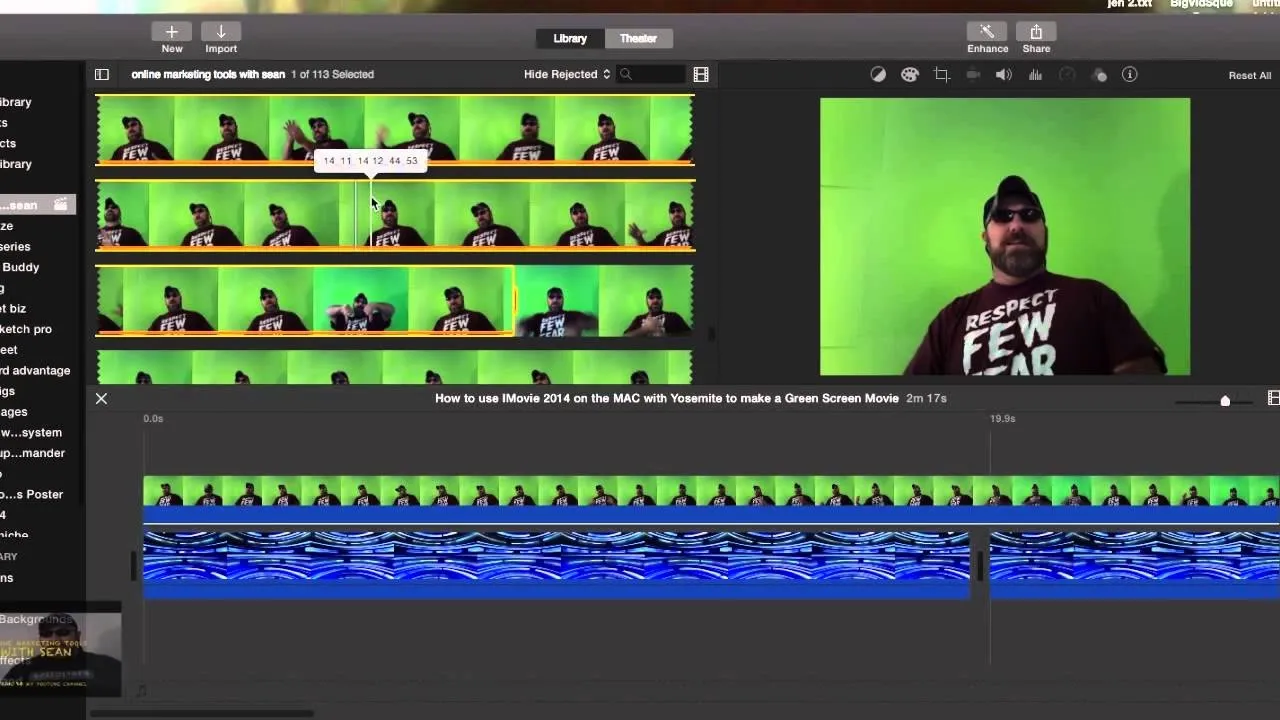Open the Import media button
This screenshot has height=720, width=1280.
coord(221,32)
